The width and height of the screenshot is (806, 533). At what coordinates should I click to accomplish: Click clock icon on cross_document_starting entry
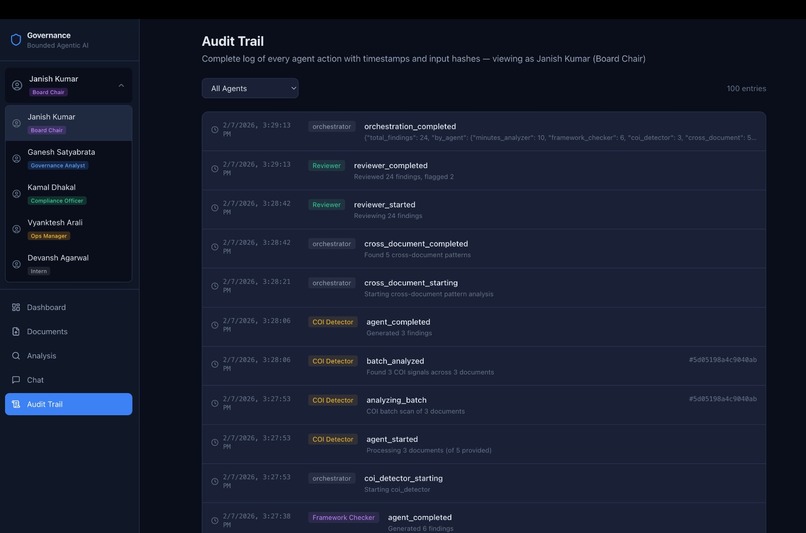[x=215, y=286]
